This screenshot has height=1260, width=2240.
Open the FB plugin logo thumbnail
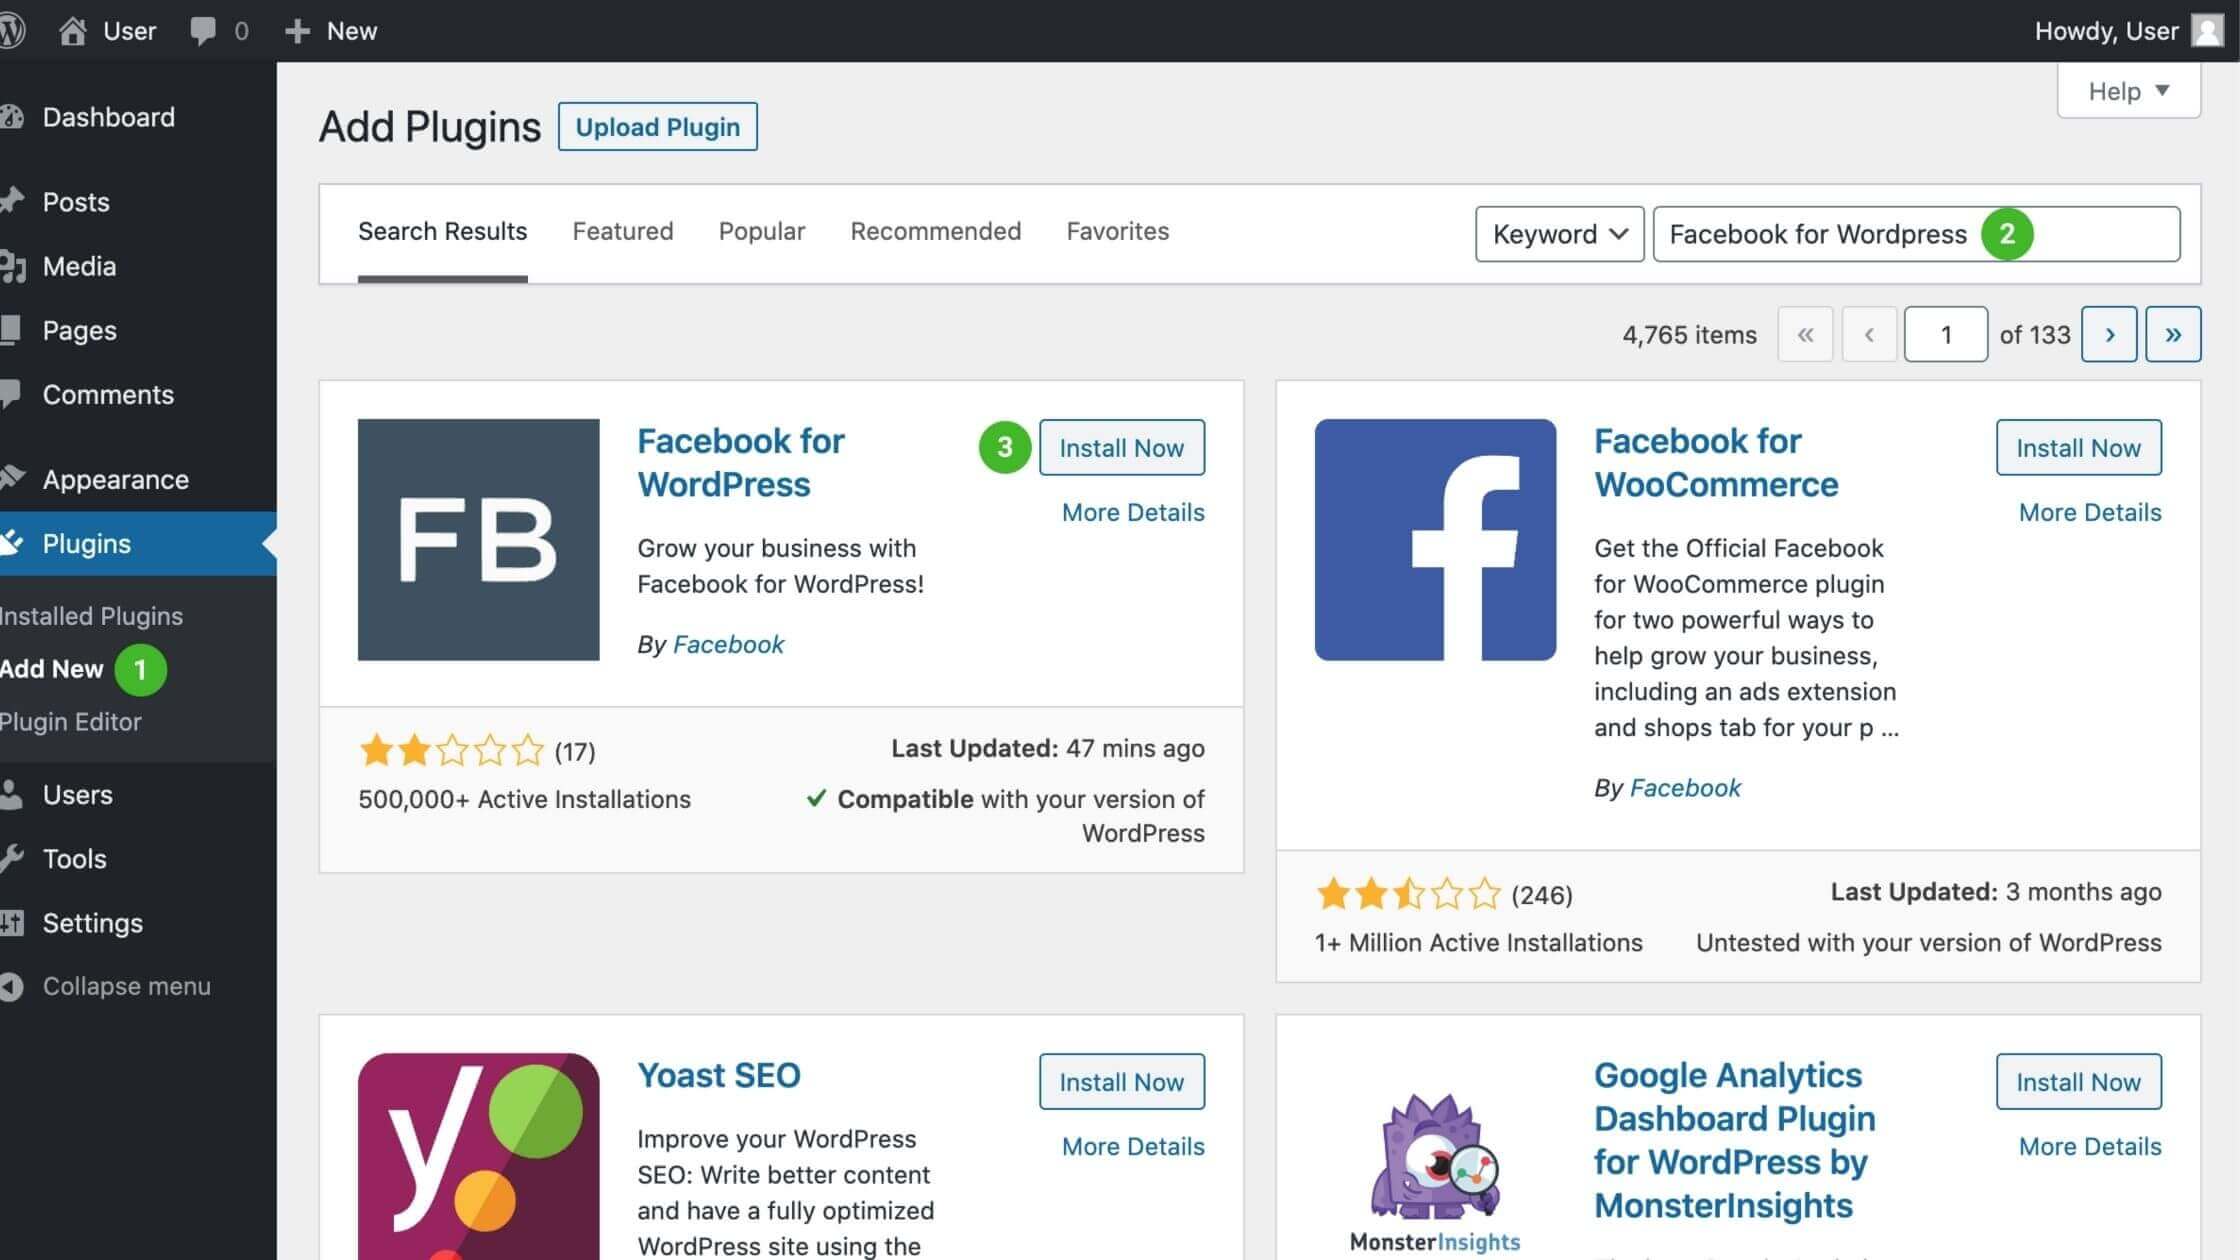coord(479,539)
